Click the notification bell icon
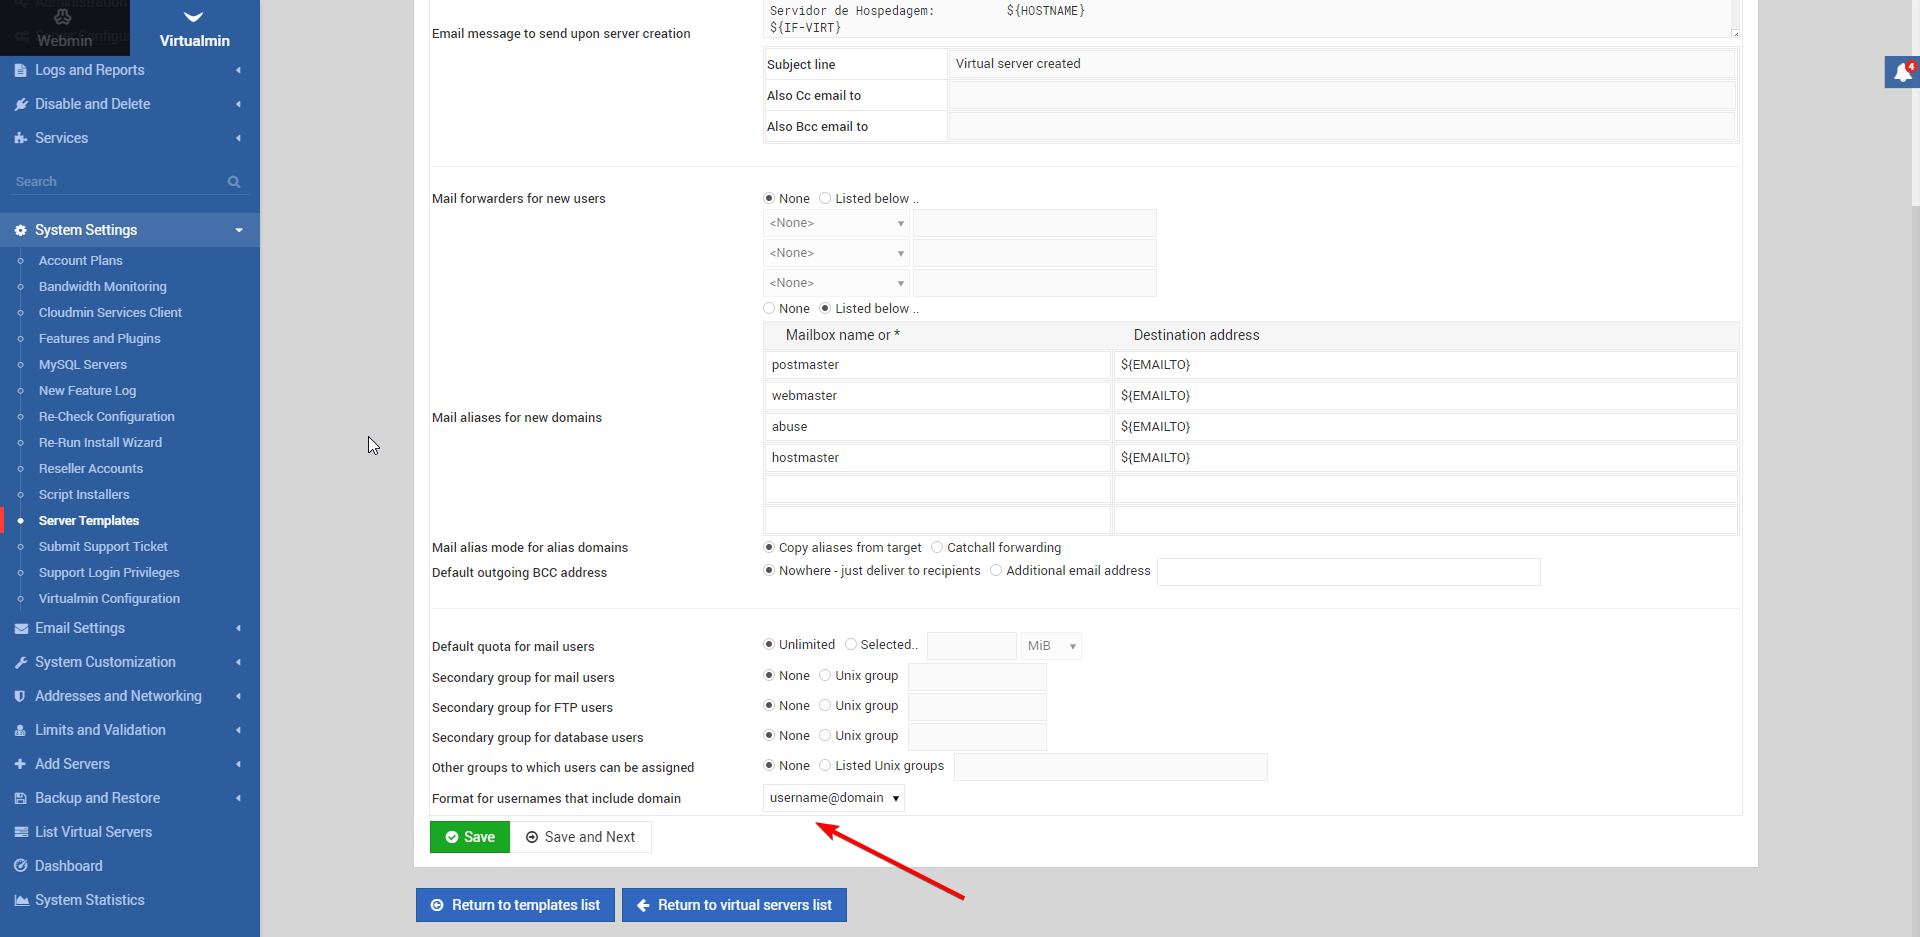Viewport: 1920px width, 937px height. [1903, 71]
